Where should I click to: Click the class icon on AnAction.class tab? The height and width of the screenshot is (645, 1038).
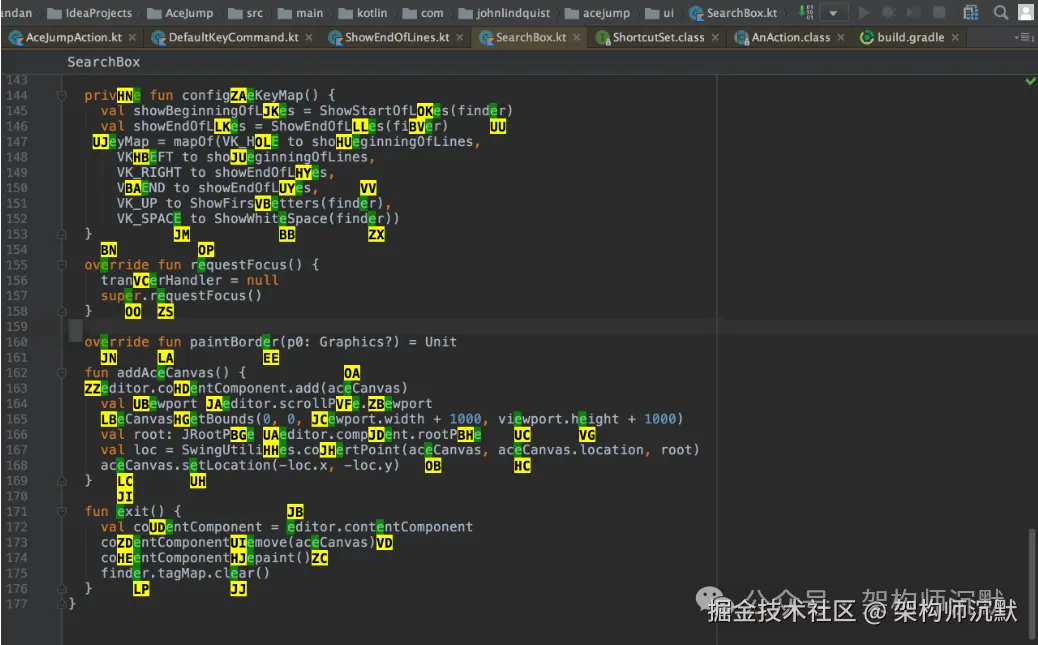pos(742,38)
